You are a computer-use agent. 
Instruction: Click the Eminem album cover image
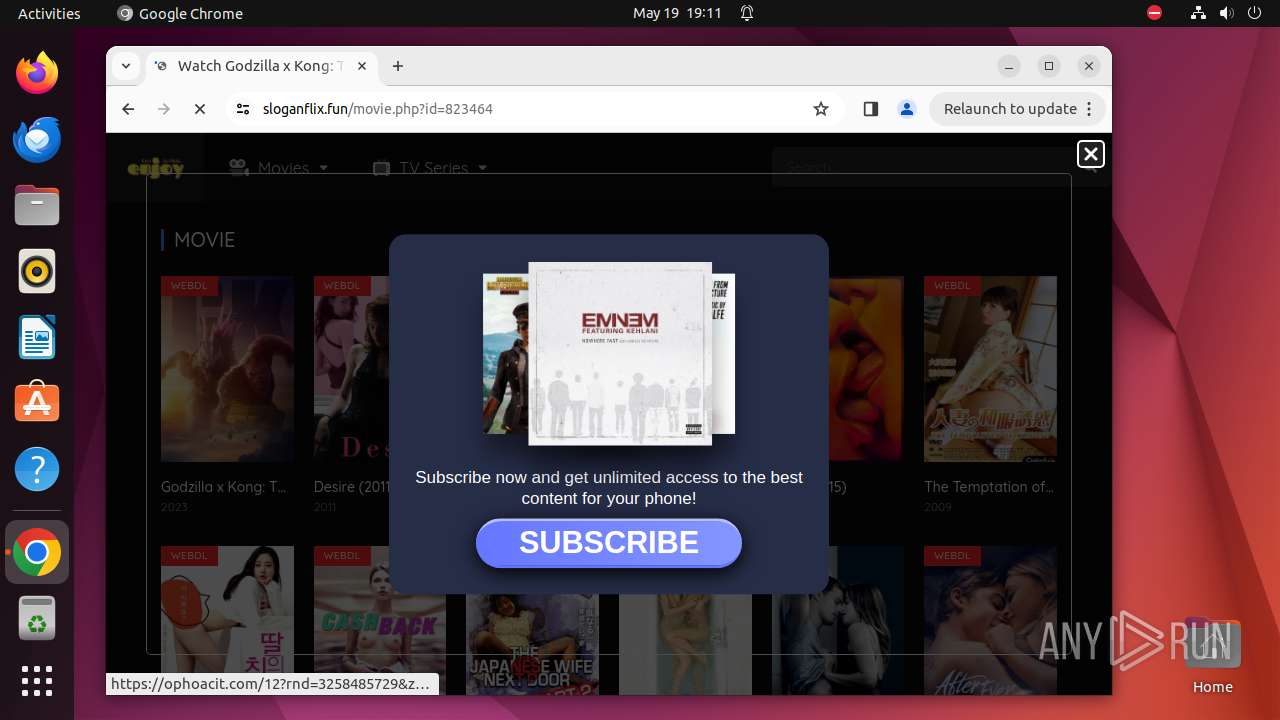tap(620, 354)
